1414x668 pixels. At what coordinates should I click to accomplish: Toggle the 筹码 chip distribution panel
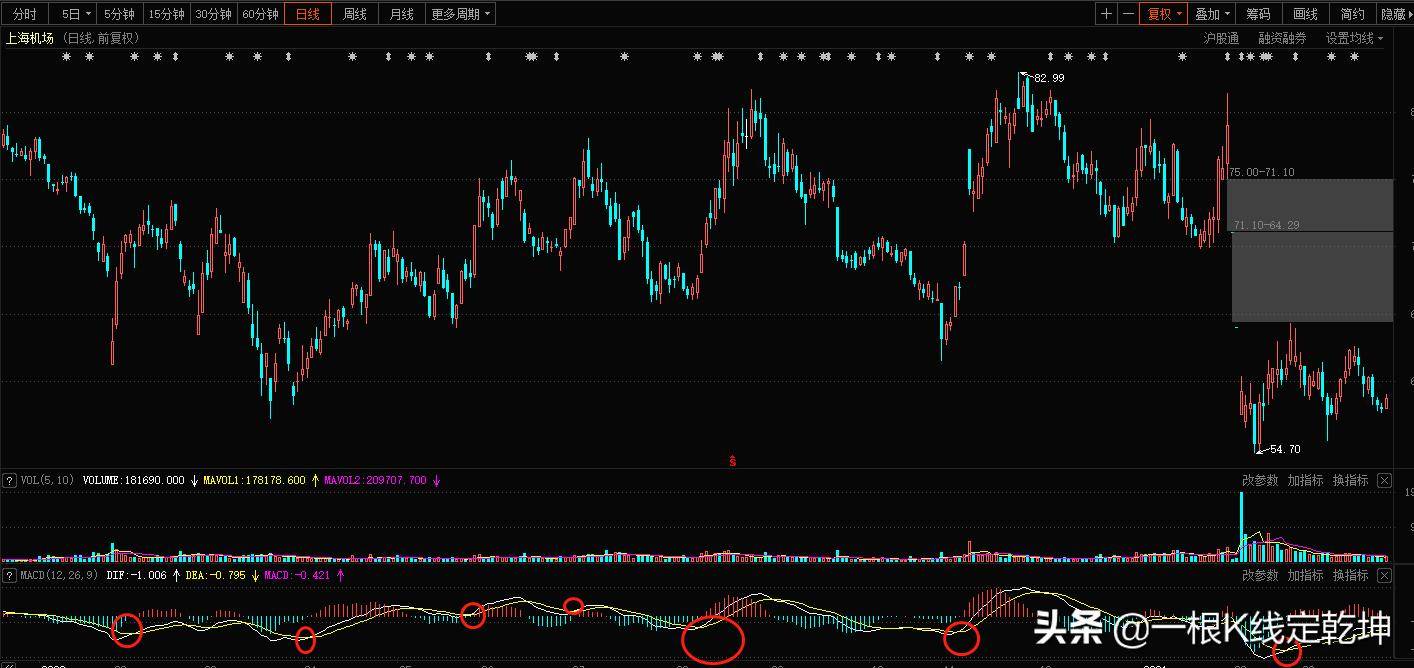pyautogui.click(x=1258, y=14)
